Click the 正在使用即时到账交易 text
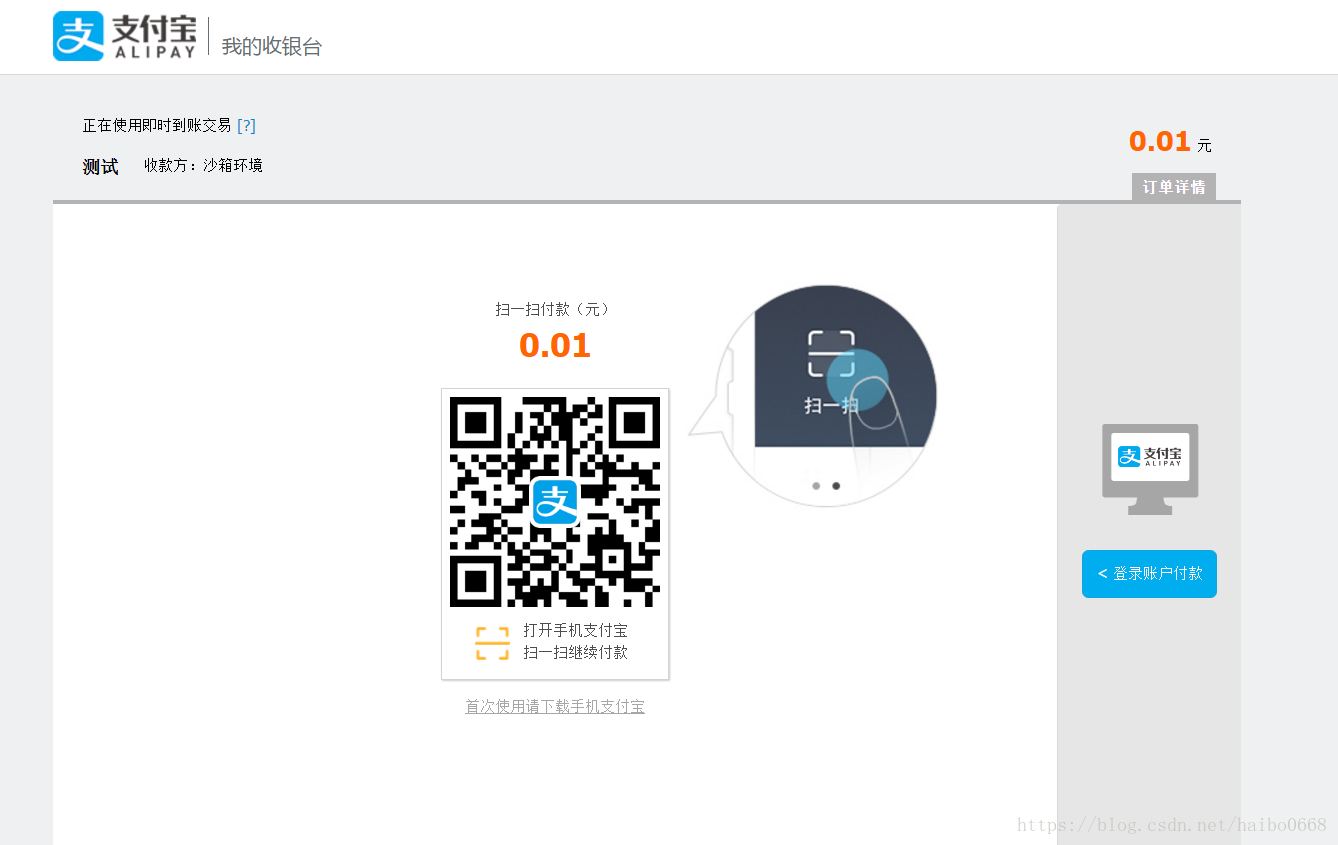 157,125
